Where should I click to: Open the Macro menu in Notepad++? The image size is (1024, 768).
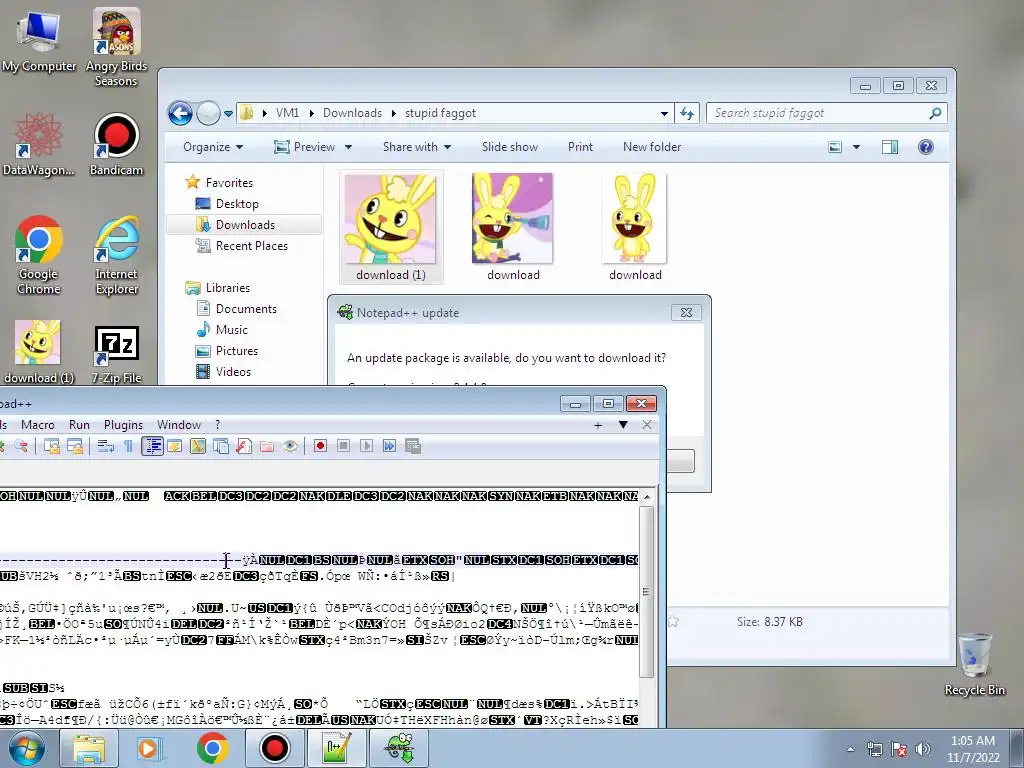[38, 424]
